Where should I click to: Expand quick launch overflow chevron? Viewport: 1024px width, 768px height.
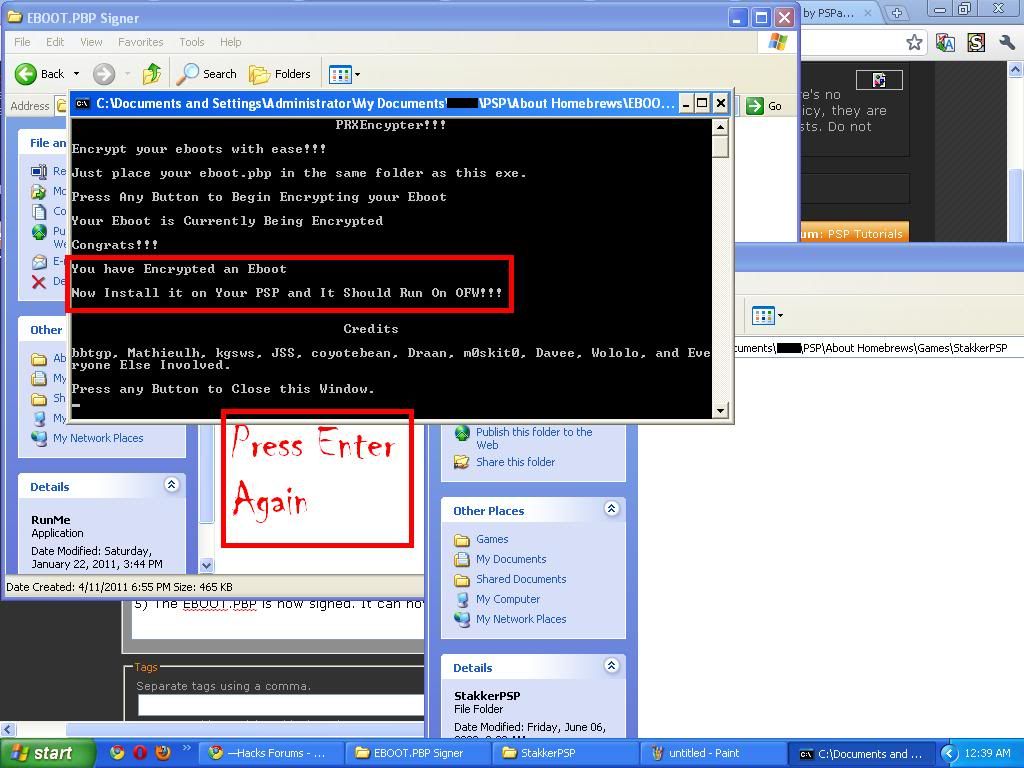point(187,748)
